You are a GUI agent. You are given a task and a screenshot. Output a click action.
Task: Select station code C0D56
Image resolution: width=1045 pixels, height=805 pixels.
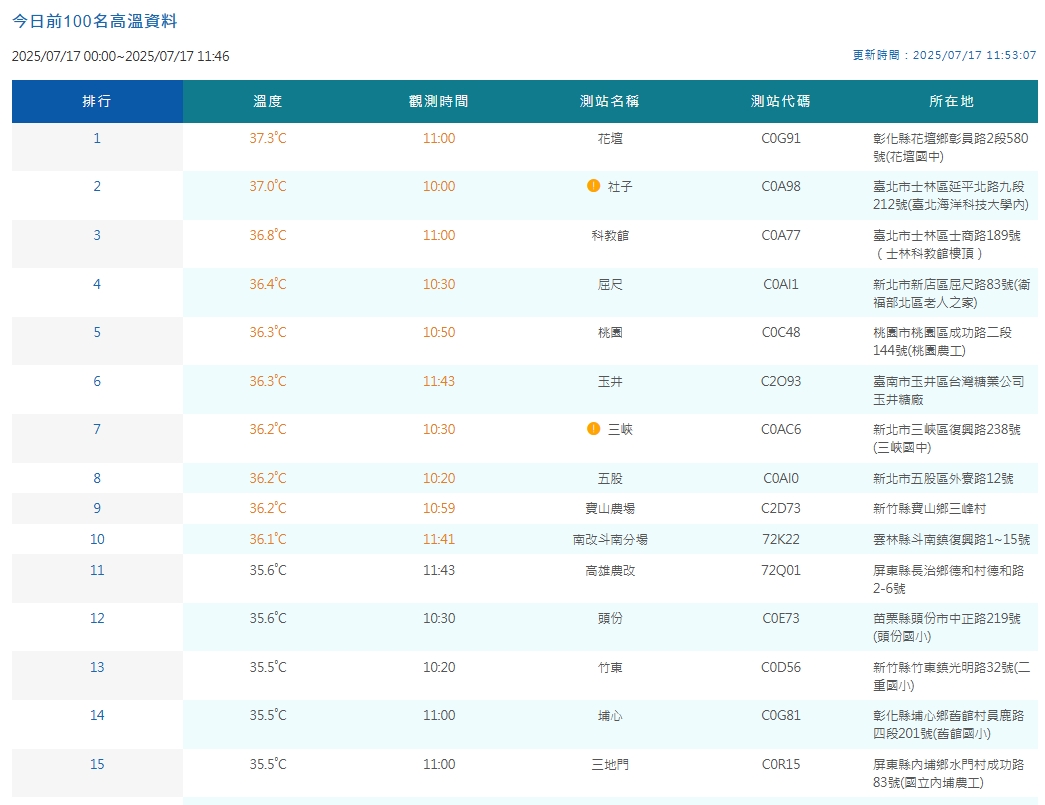pyautogui.click(x=780, y=668)
